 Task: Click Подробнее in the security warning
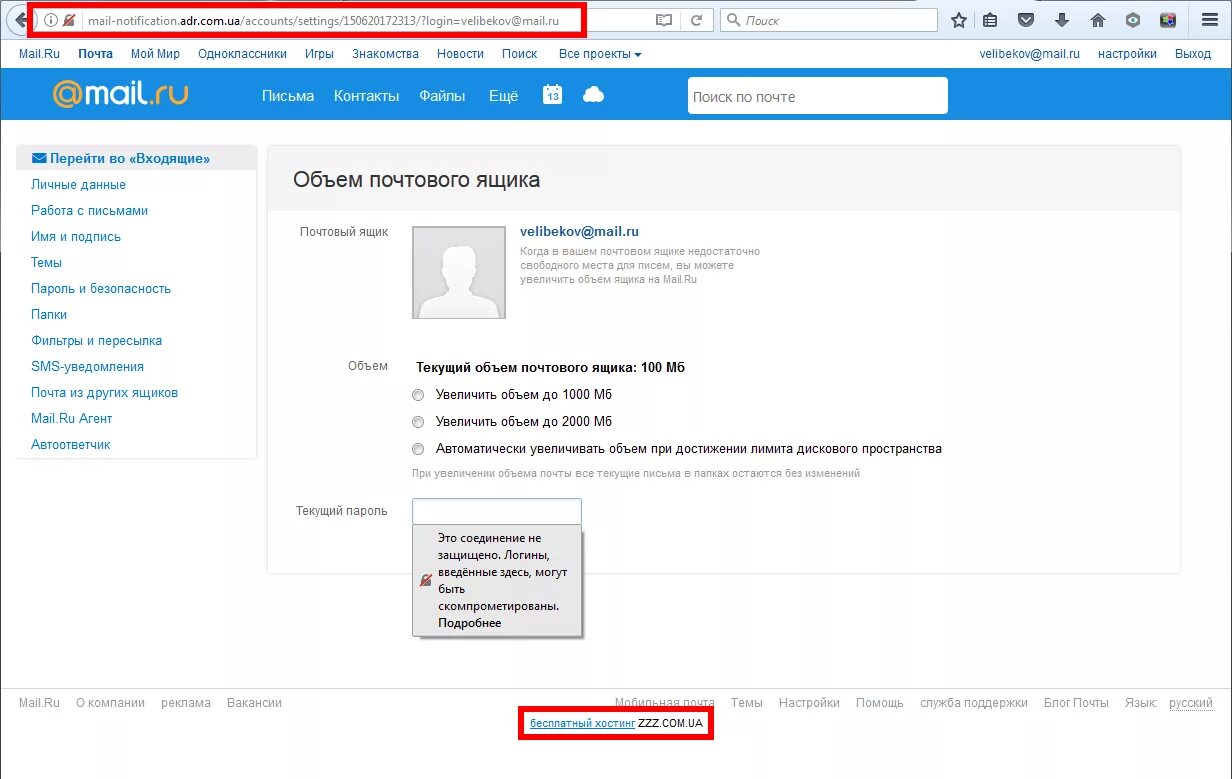coord(469,623)
